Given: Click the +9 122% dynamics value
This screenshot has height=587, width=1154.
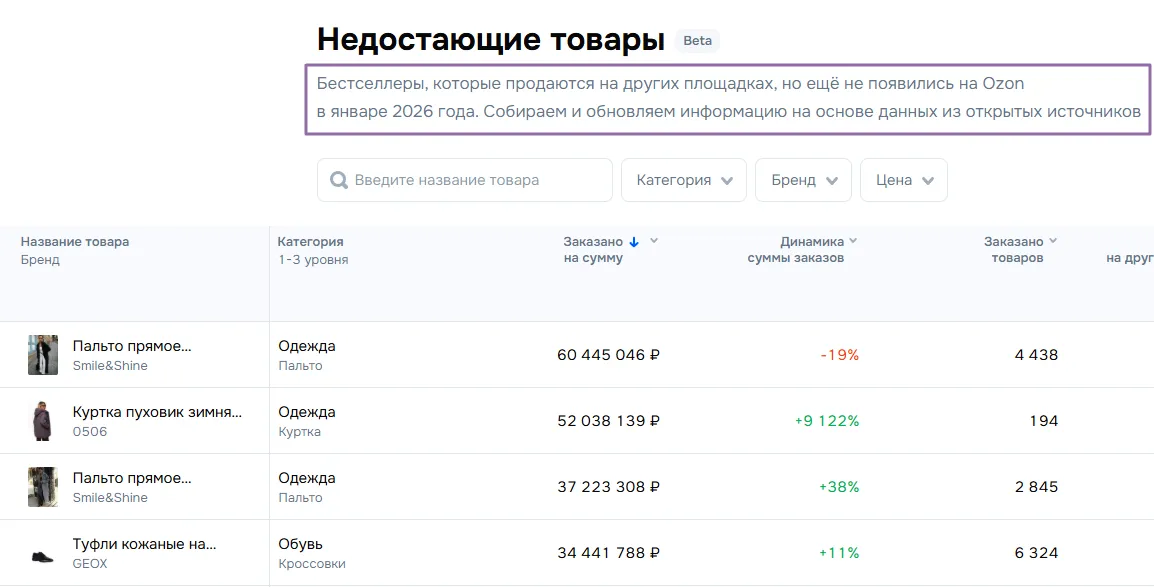Looking at the screenshot, I should (x=826, y=421).
